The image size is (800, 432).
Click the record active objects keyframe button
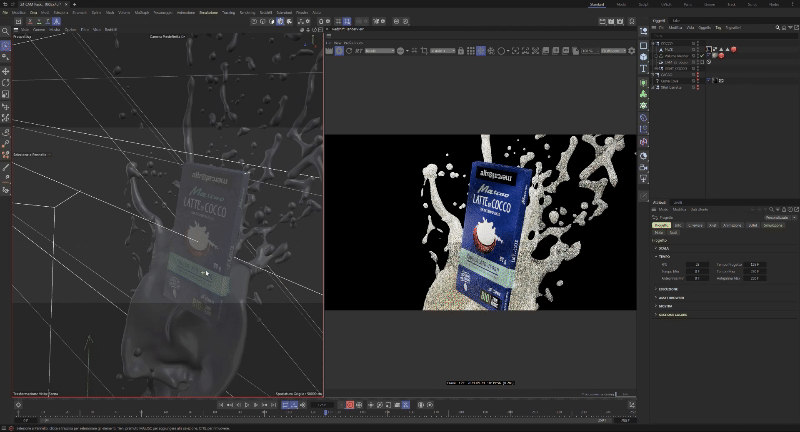pos(349,405)
